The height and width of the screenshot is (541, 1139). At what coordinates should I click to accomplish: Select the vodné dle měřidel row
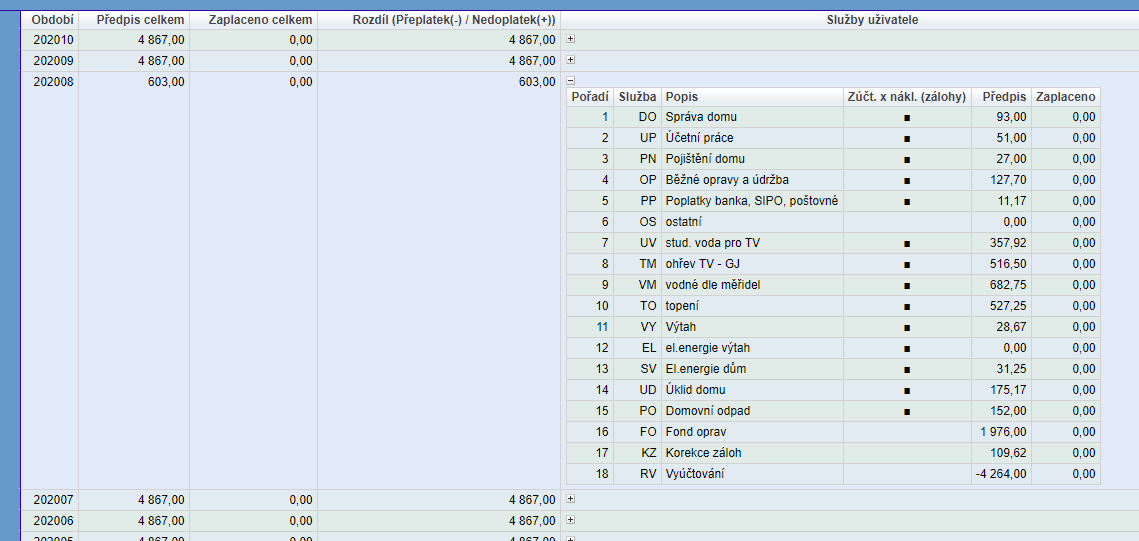834,285
